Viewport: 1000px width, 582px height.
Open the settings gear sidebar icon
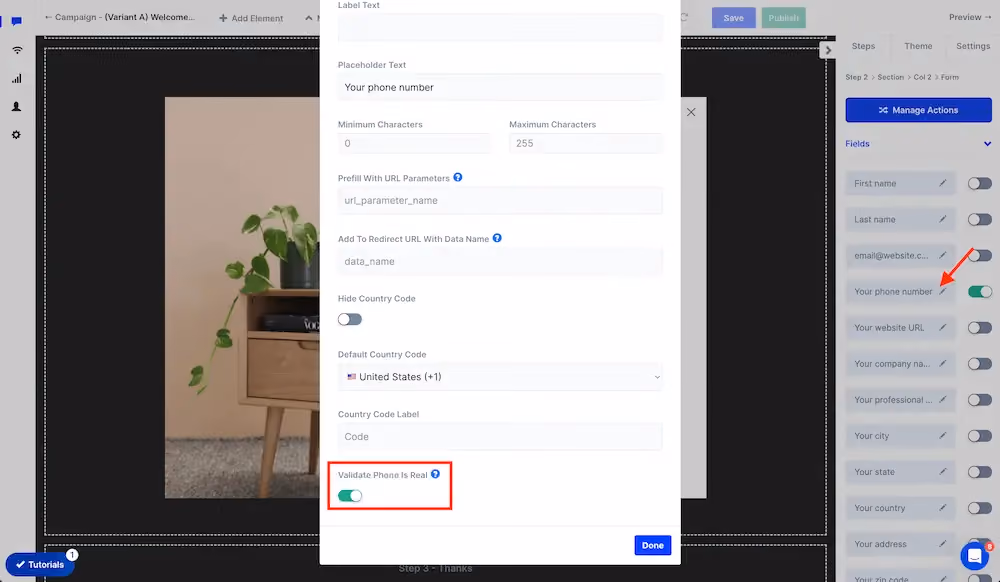[x=17, y=135]
